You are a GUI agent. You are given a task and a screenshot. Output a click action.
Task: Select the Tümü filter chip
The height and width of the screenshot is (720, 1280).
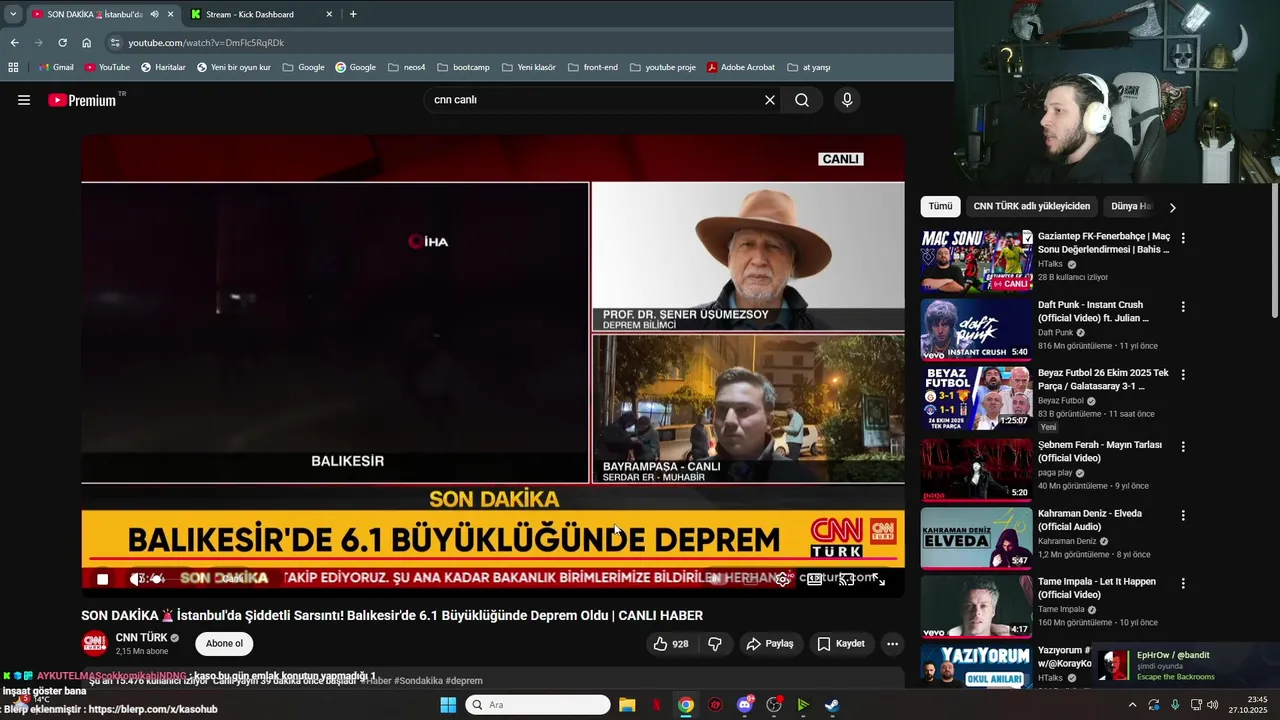[940, 206]
